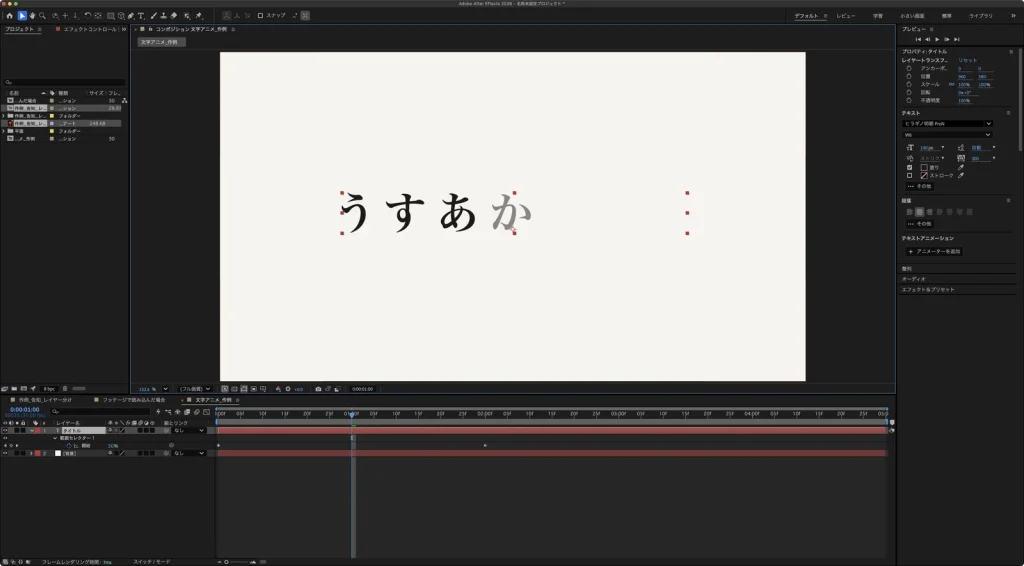
Task: Enable the Snap (スナップ) checkbox
Action: [260, 16]
